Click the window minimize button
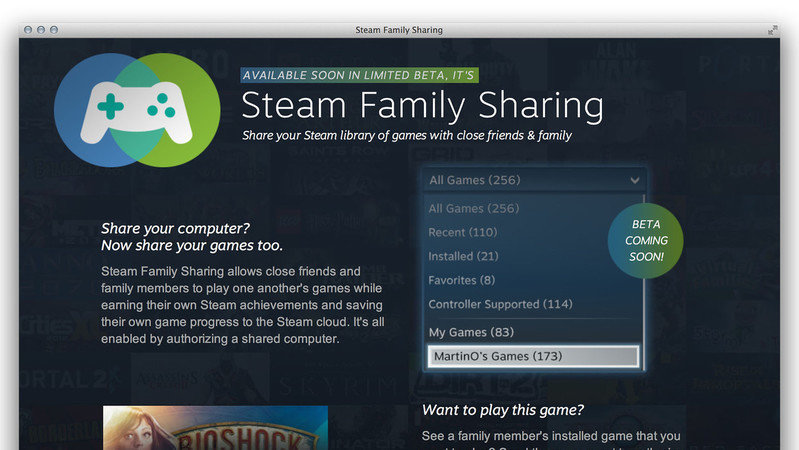Screen dimensions: 799x450 41,30
